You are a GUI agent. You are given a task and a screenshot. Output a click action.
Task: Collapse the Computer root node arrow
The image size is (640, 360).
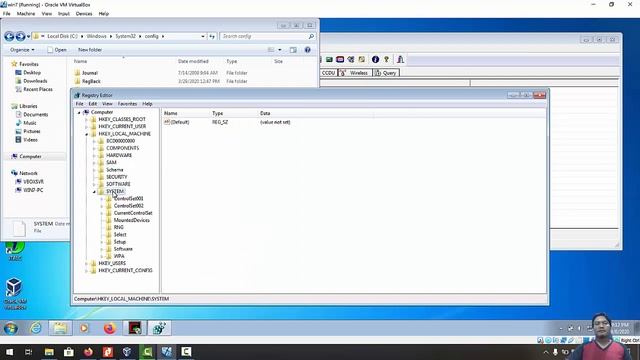click(x=79, y=112)
